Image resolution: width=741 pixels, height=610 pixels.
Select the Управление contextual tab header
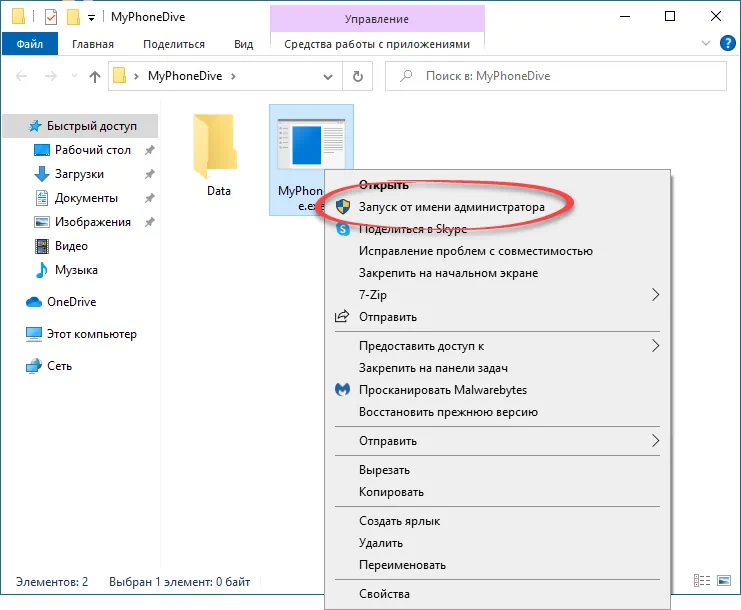[377, 19]
